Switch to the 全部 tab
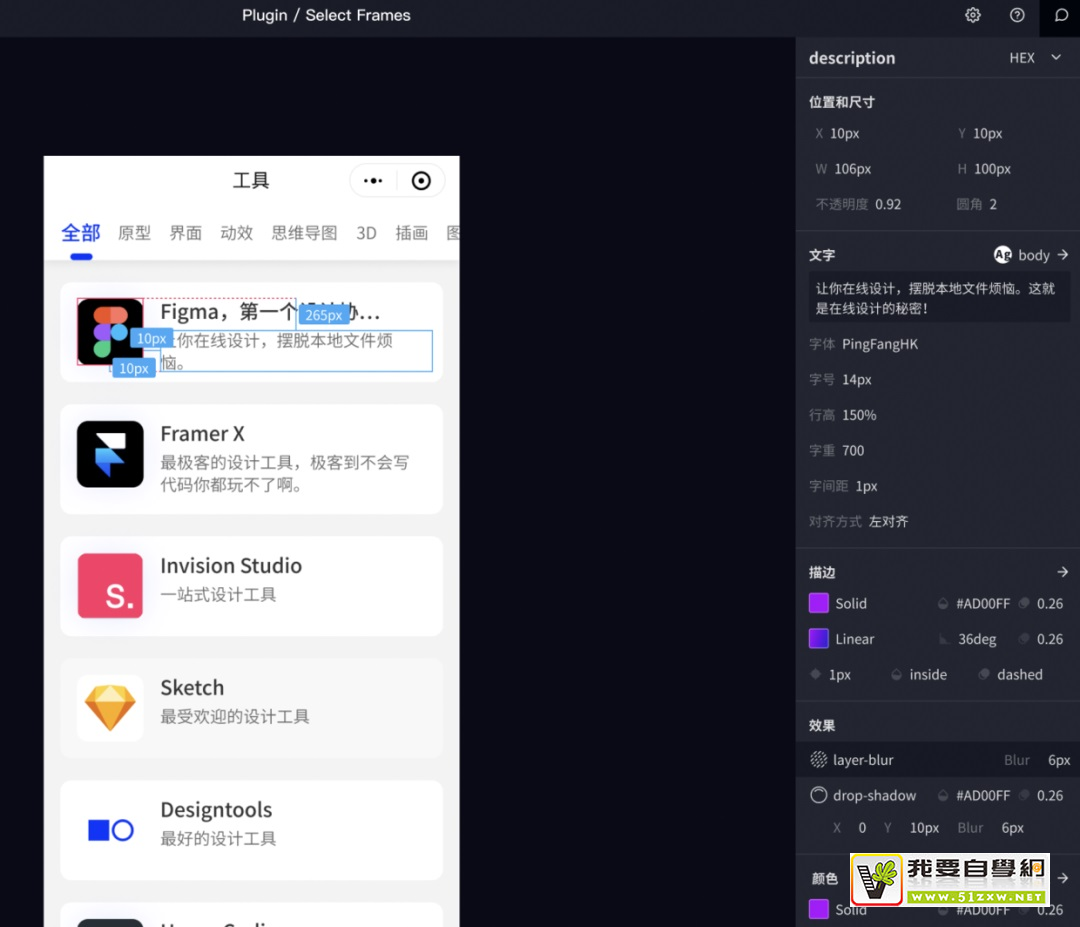The width and height of the screenshot is (1080, 927). pos(81,232)
